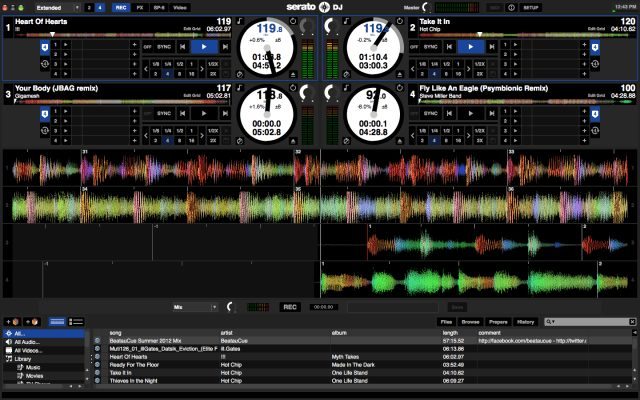Enable SYNC on deck 2

(x=431, y=47)
